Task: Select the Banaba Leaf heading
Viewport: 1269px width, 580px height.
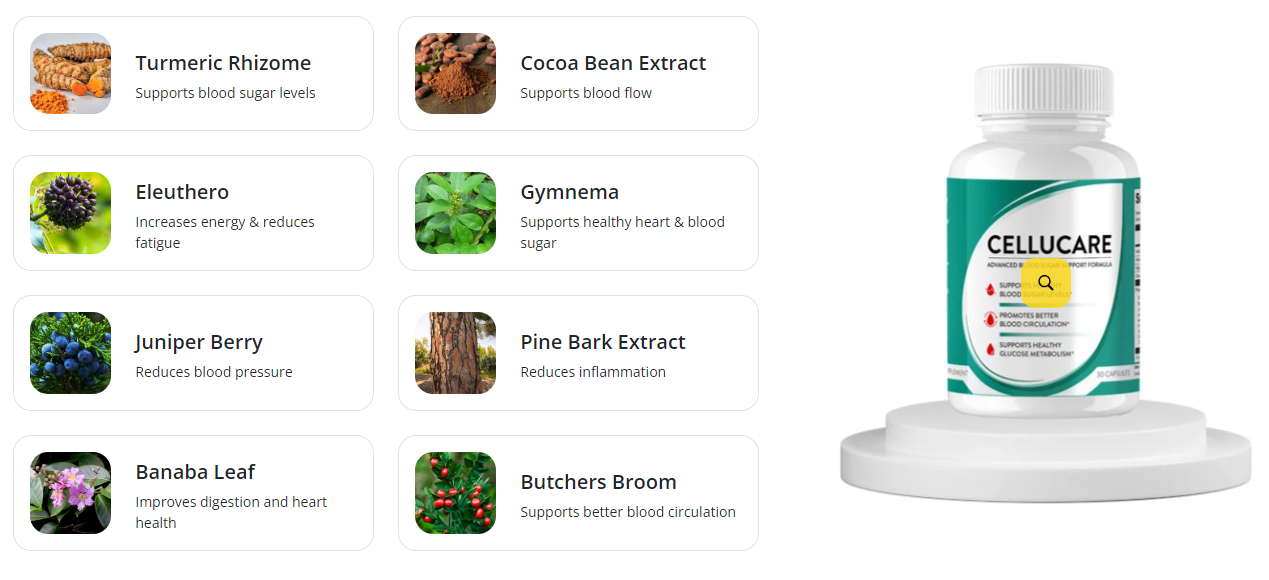Action: (x=195, y=472)
